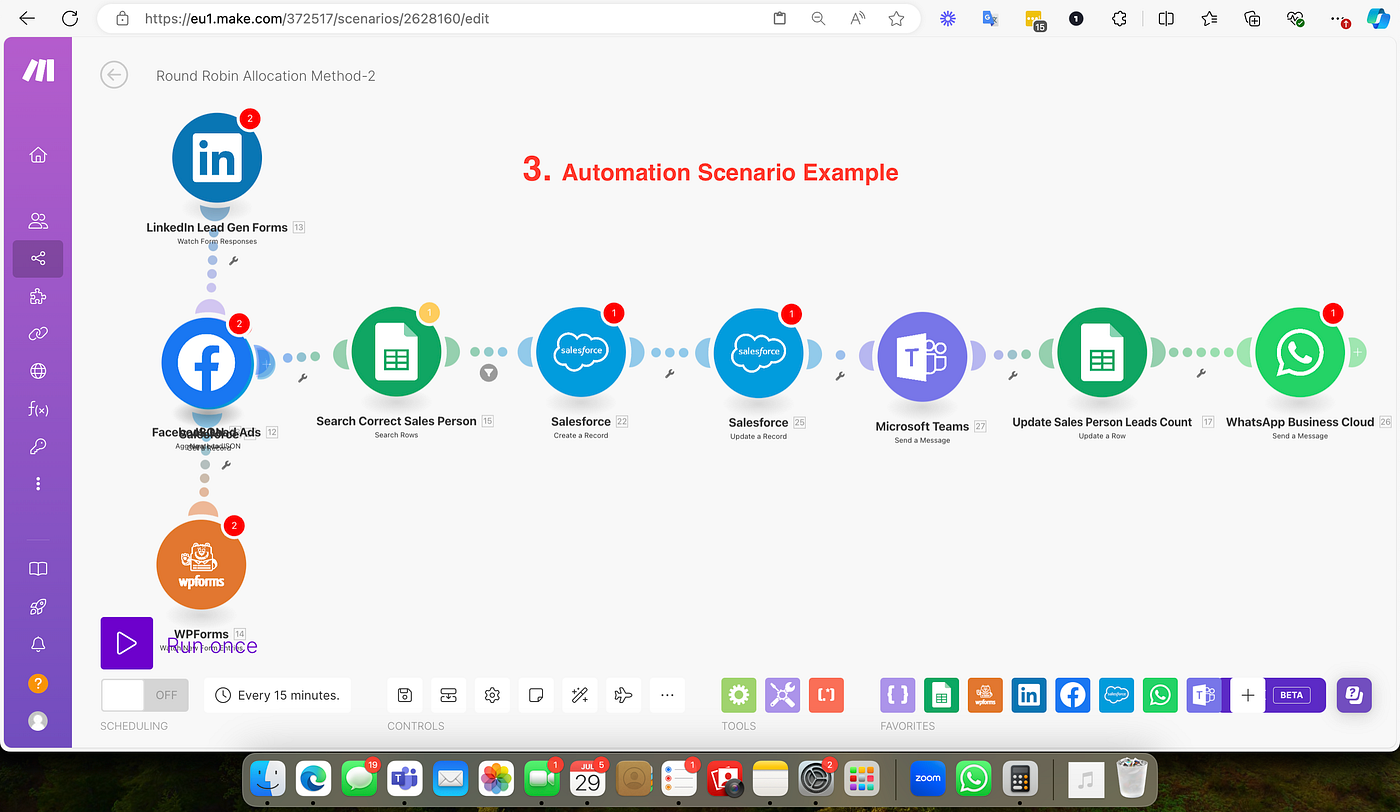This screenshot has width=1400, height=812.
Task: Open What's new rocket icon in sidebar
Action: click(38, 607)
